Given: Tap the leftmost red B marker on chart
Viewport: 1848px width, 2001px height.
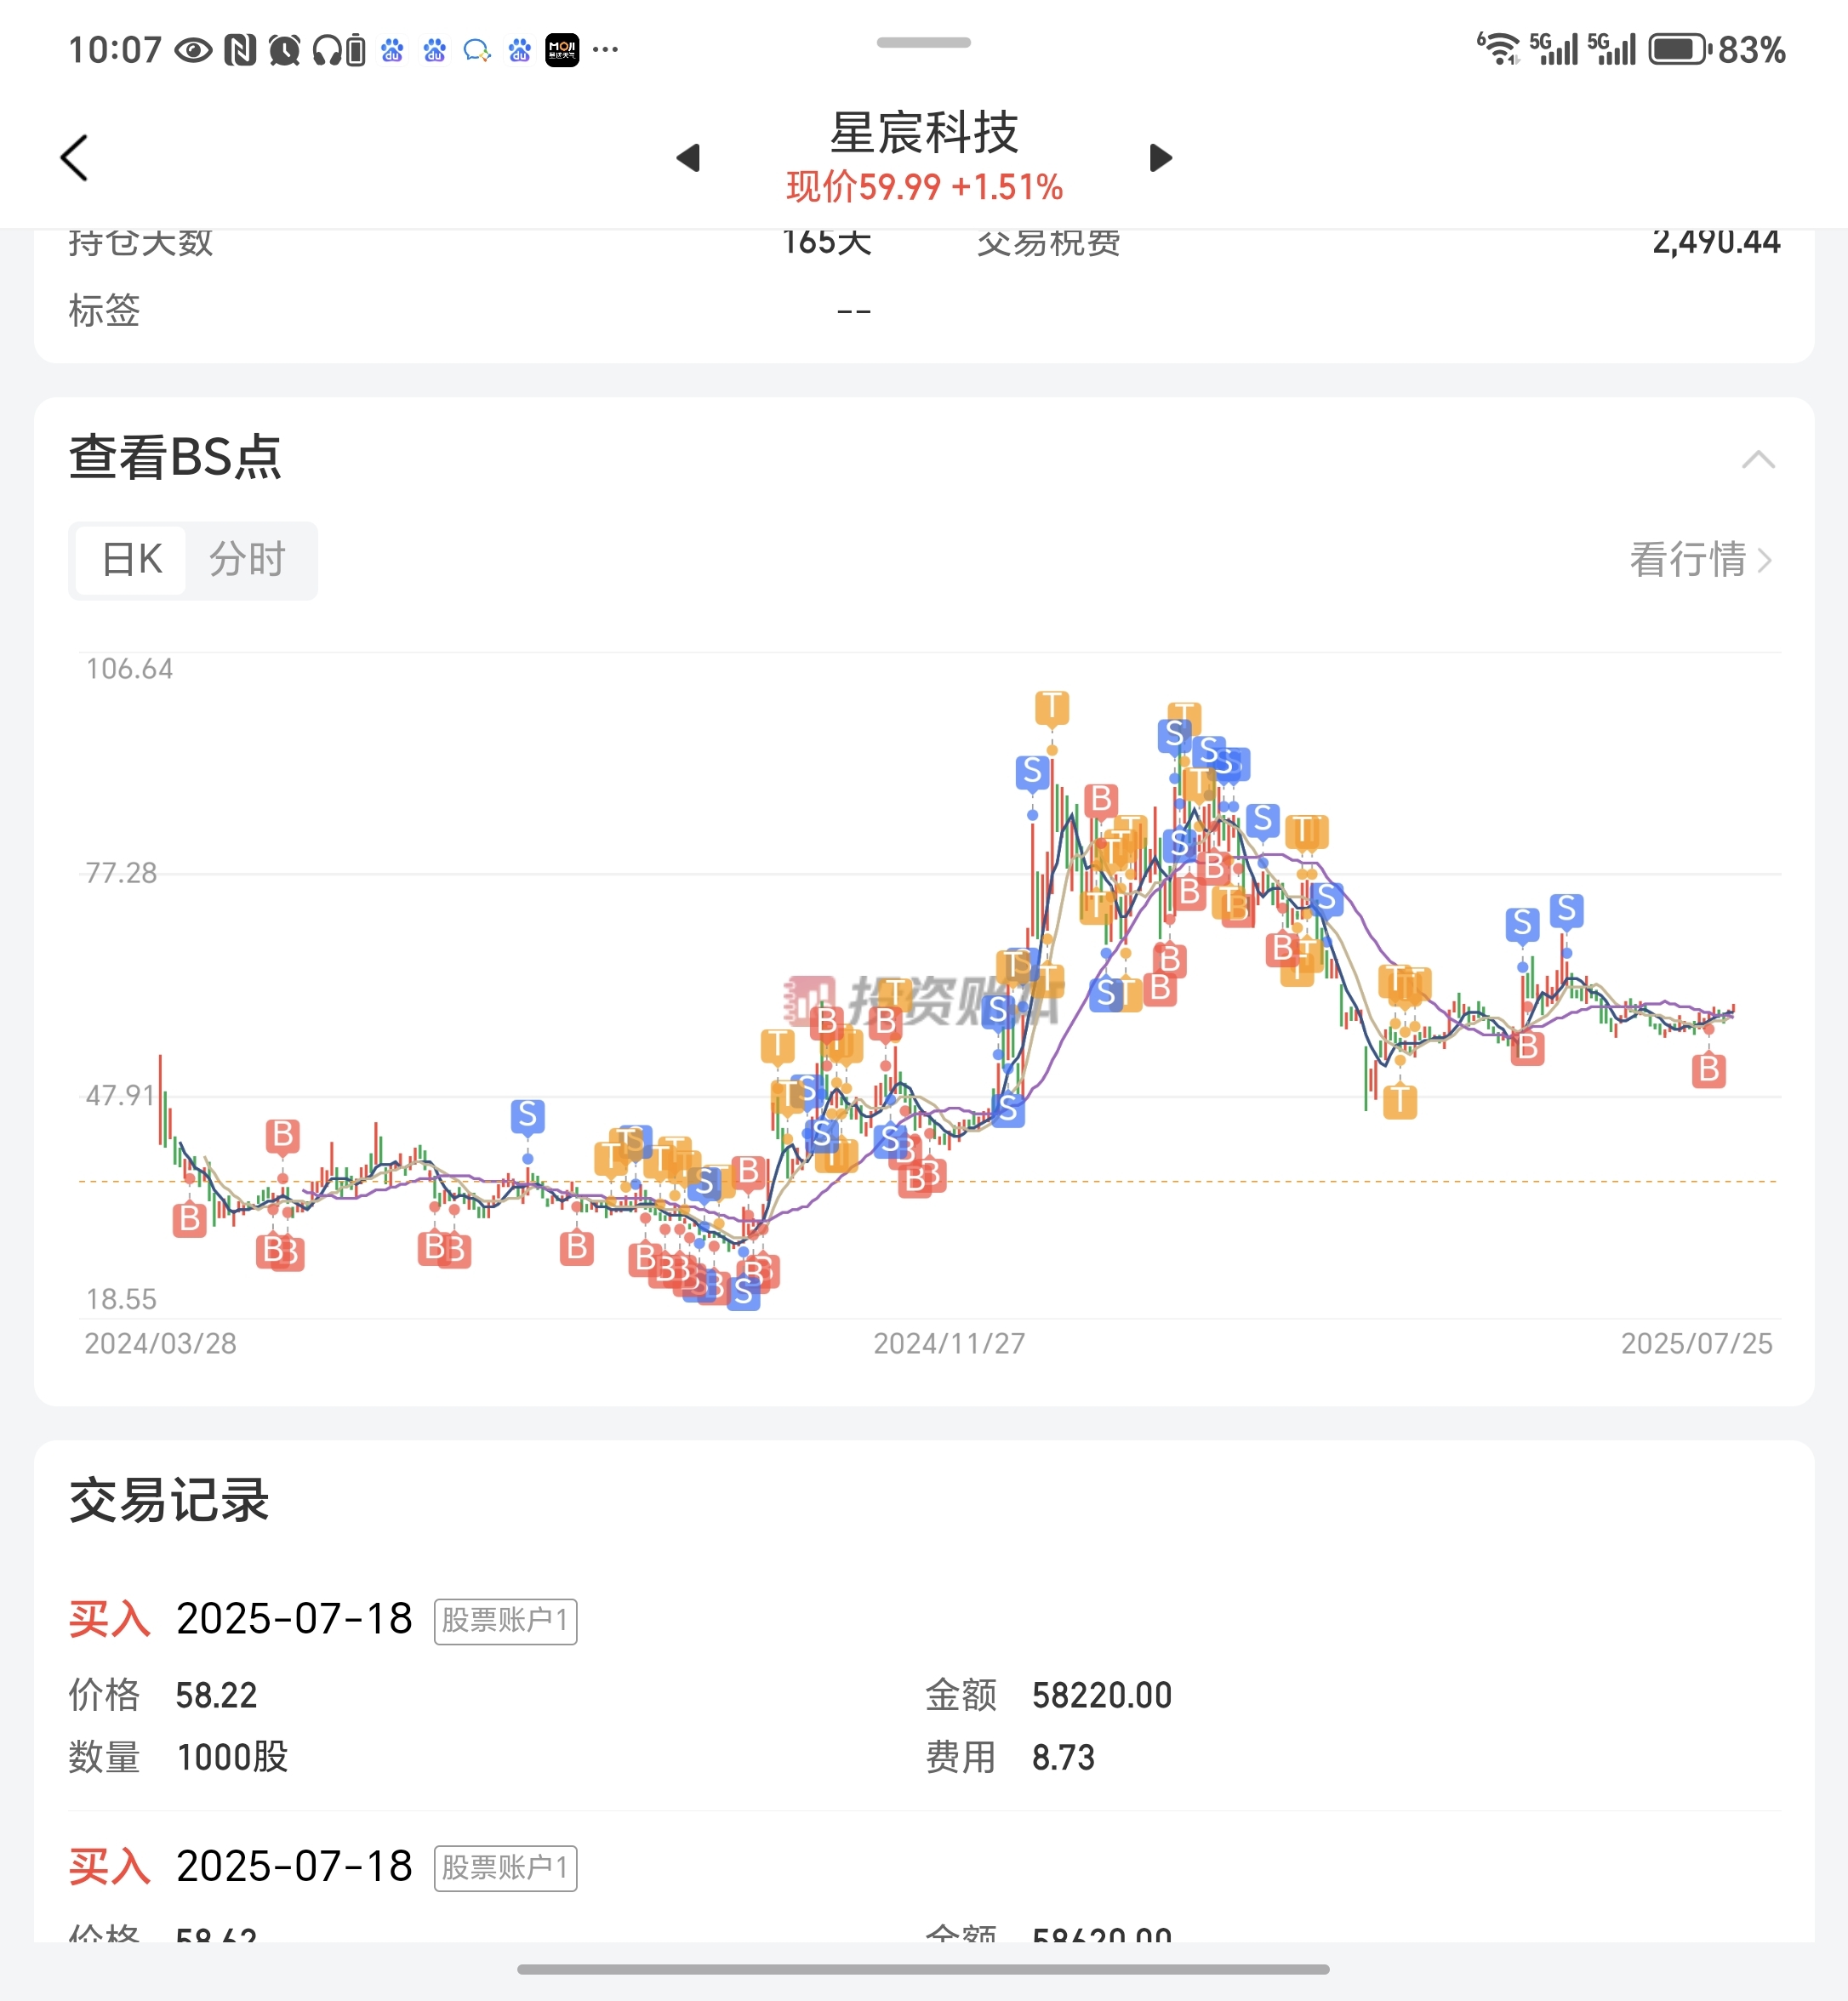Looking at the screenshot, I should point(189,1219).
